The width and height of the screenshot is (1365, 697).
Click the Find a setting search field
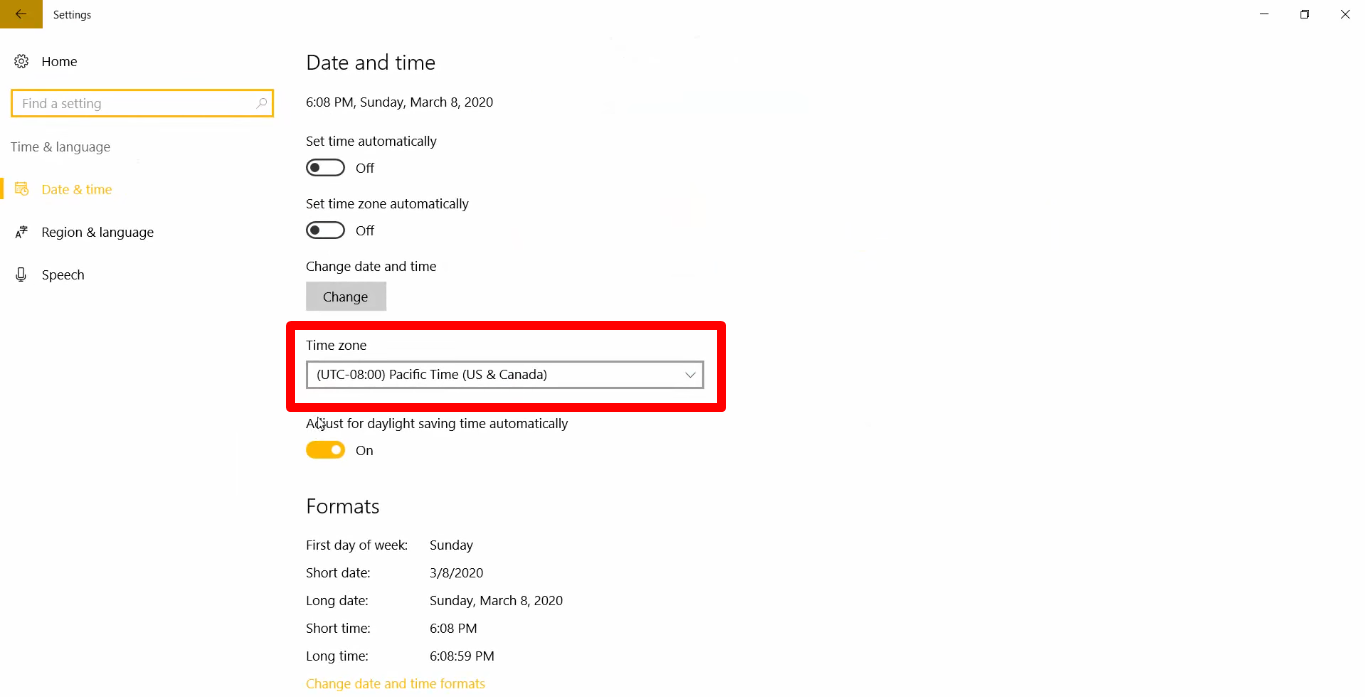click(x=130, y=103)
